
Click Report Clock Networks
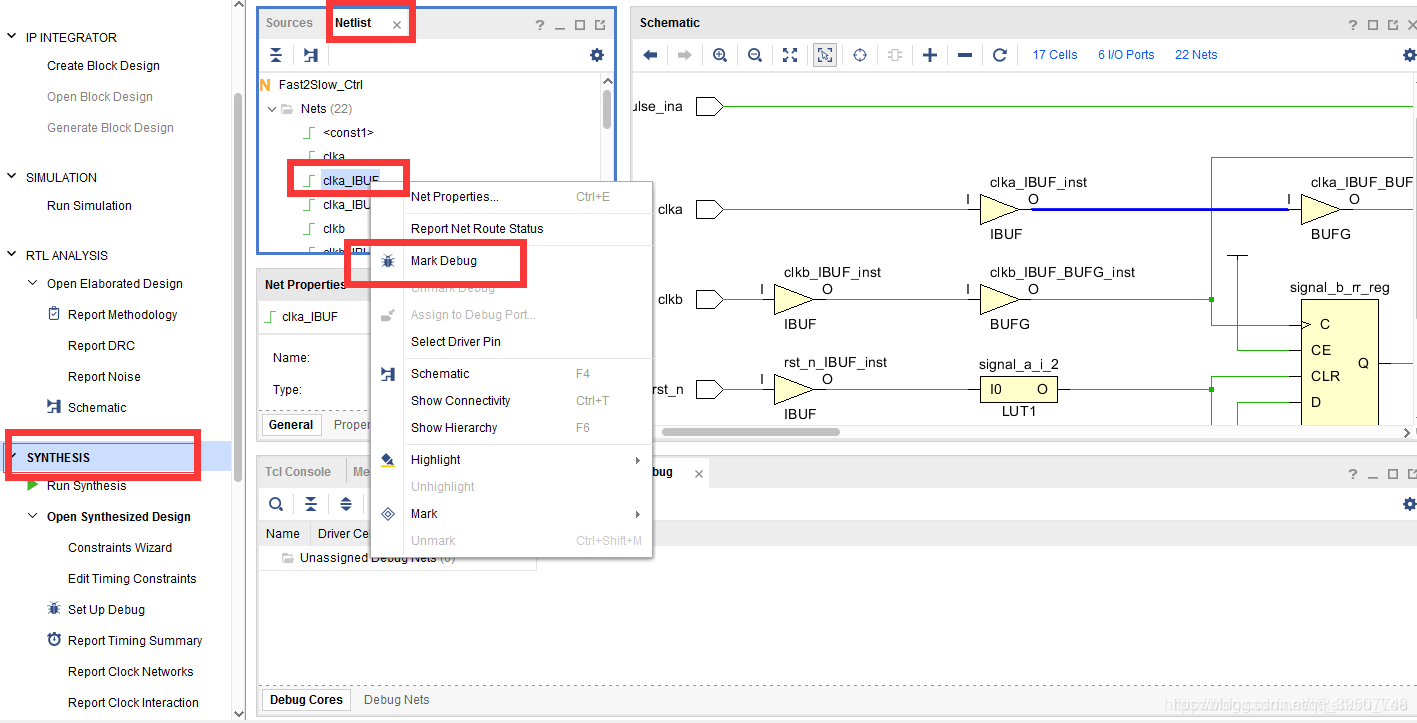(131, 672)
